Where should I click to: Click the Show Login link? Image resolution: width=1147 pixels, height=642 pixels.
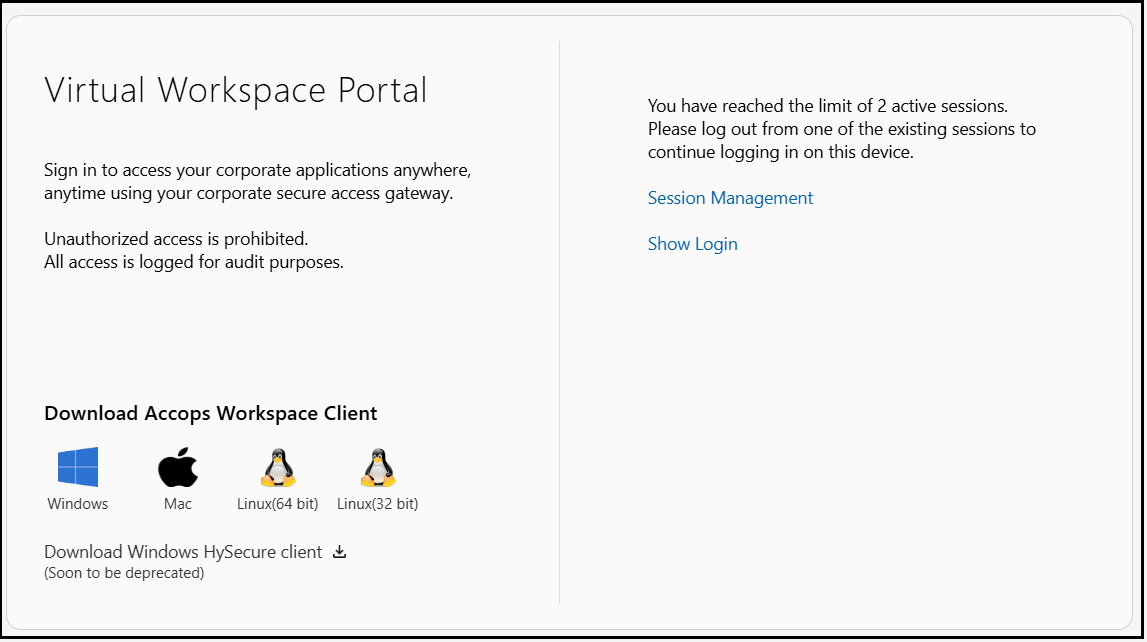(692, 244)
